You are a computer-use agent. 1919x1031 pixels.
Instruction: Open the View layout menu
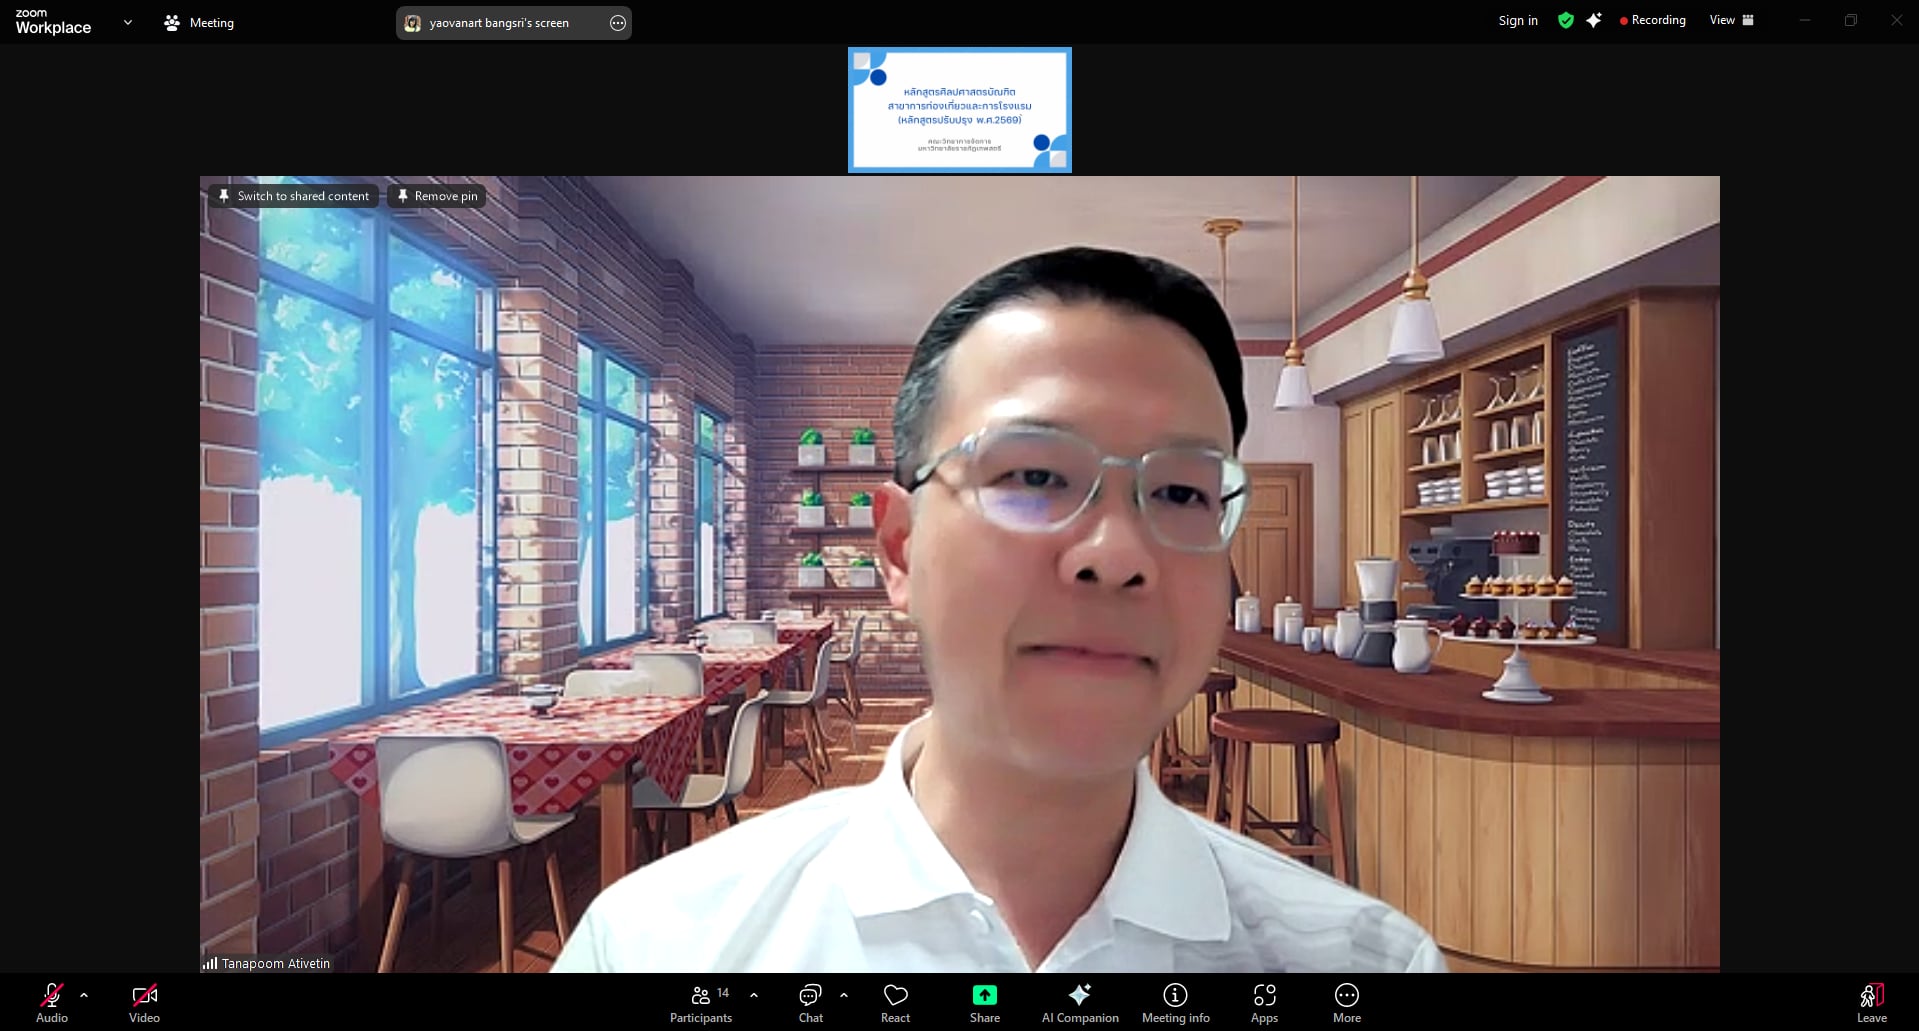[1731, 20]
